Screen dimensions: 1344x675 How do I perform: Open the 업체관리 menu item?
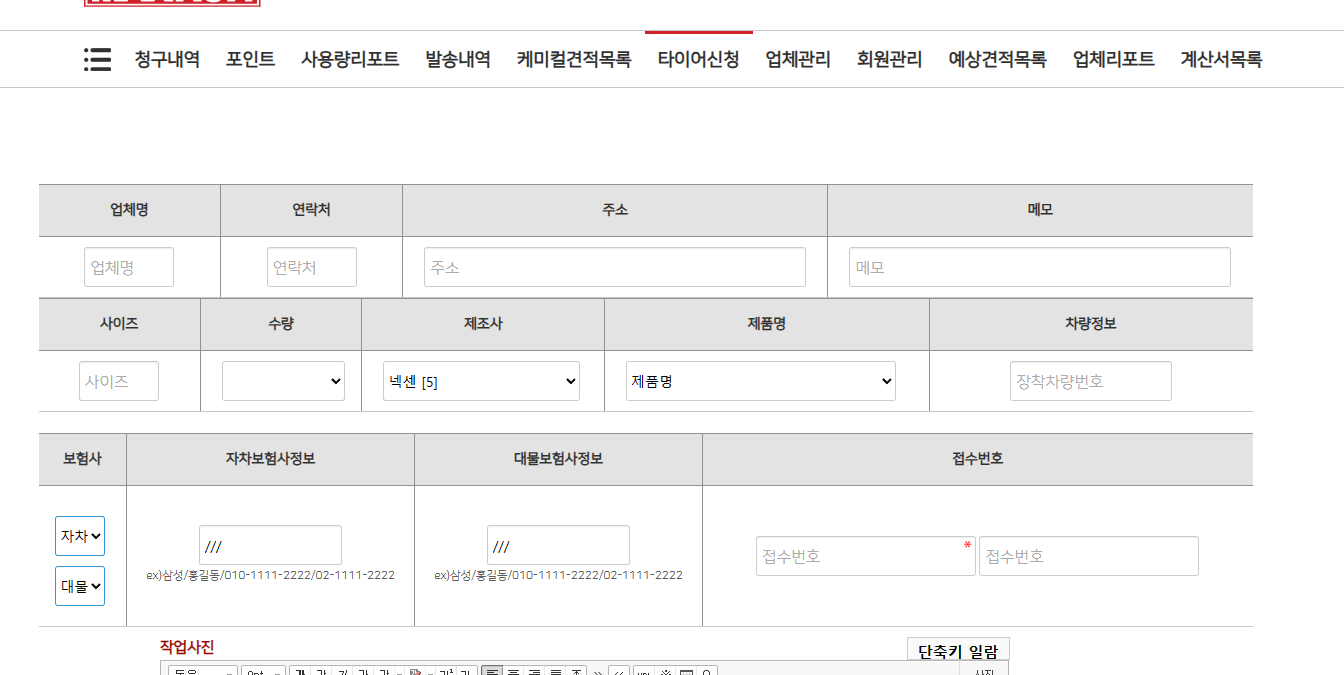[797, 60]
